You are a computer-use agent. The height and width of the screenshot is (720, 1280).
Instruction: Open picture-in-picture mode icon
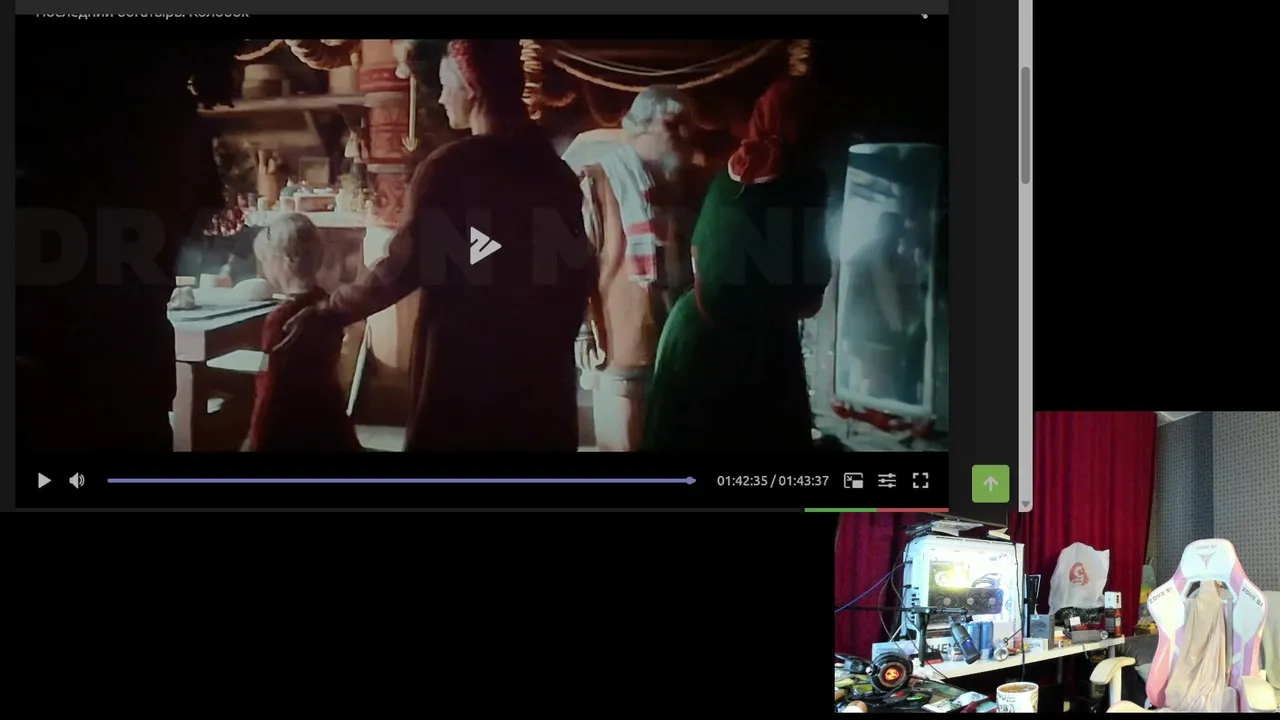[853, 481]
